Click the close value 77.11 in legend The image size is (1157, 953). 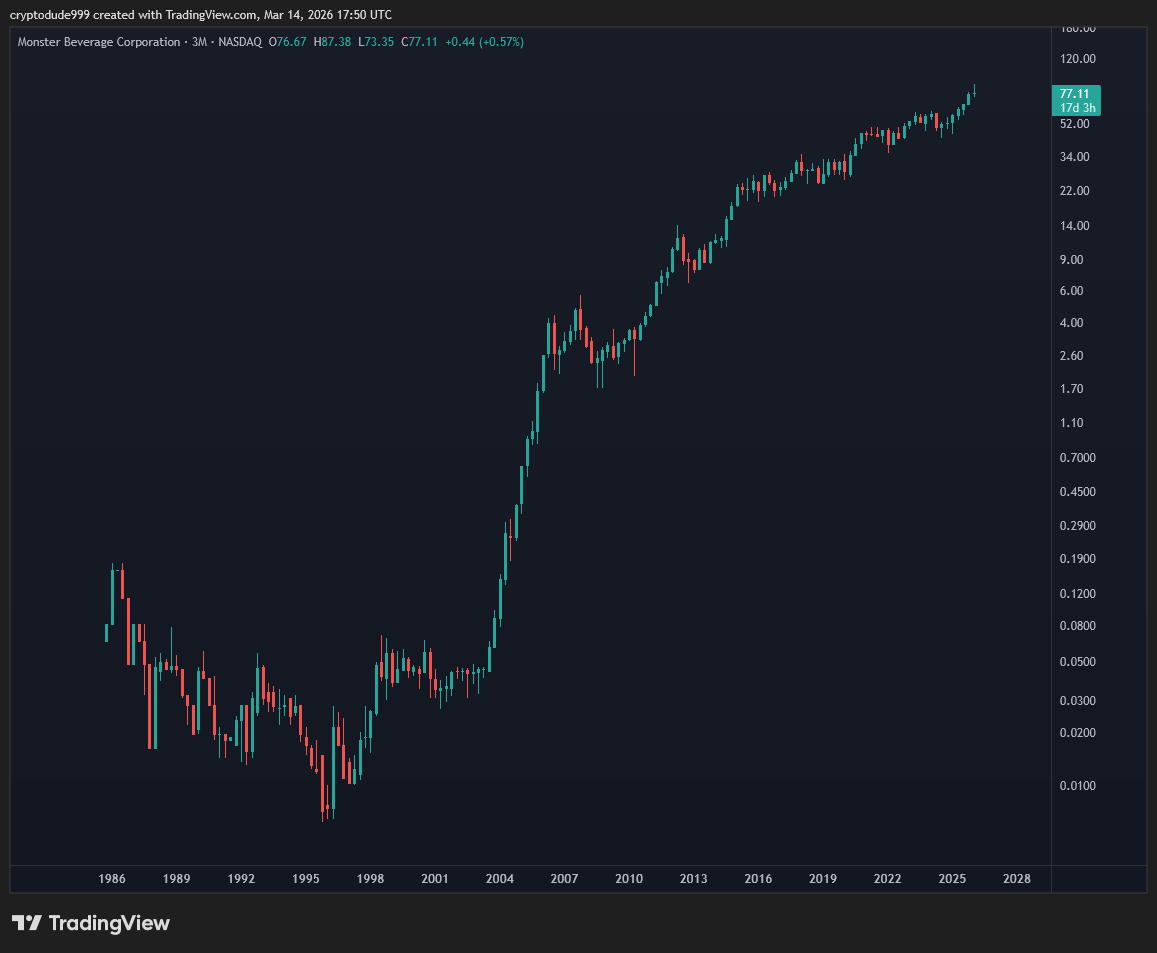[423, 42]
